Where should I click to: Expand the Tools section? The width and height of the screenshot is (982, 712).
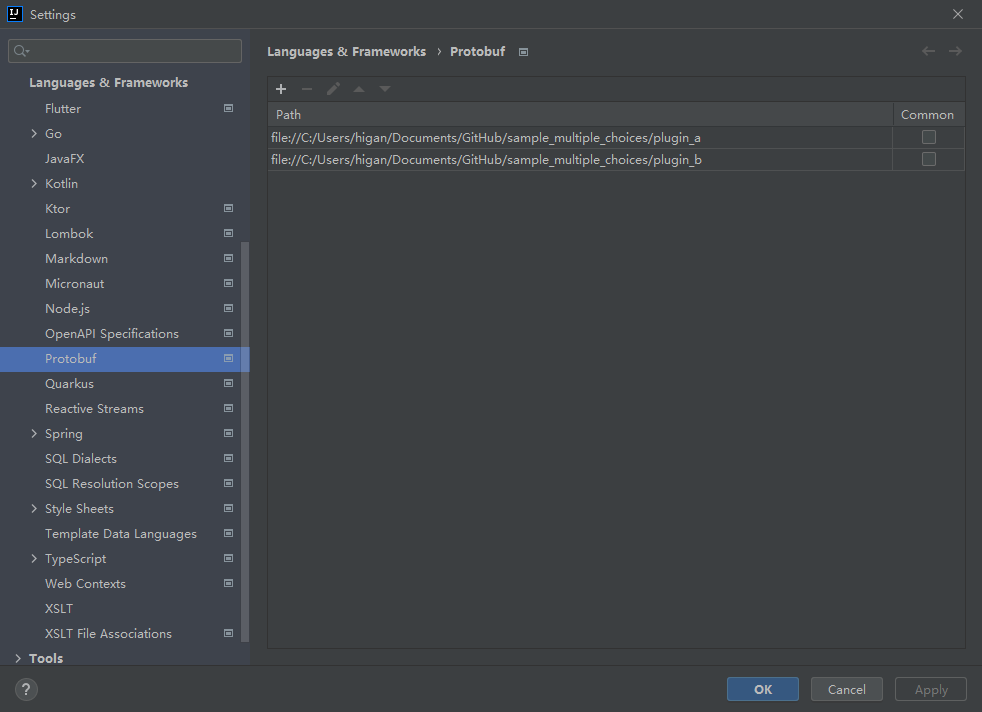click(17, 658)
